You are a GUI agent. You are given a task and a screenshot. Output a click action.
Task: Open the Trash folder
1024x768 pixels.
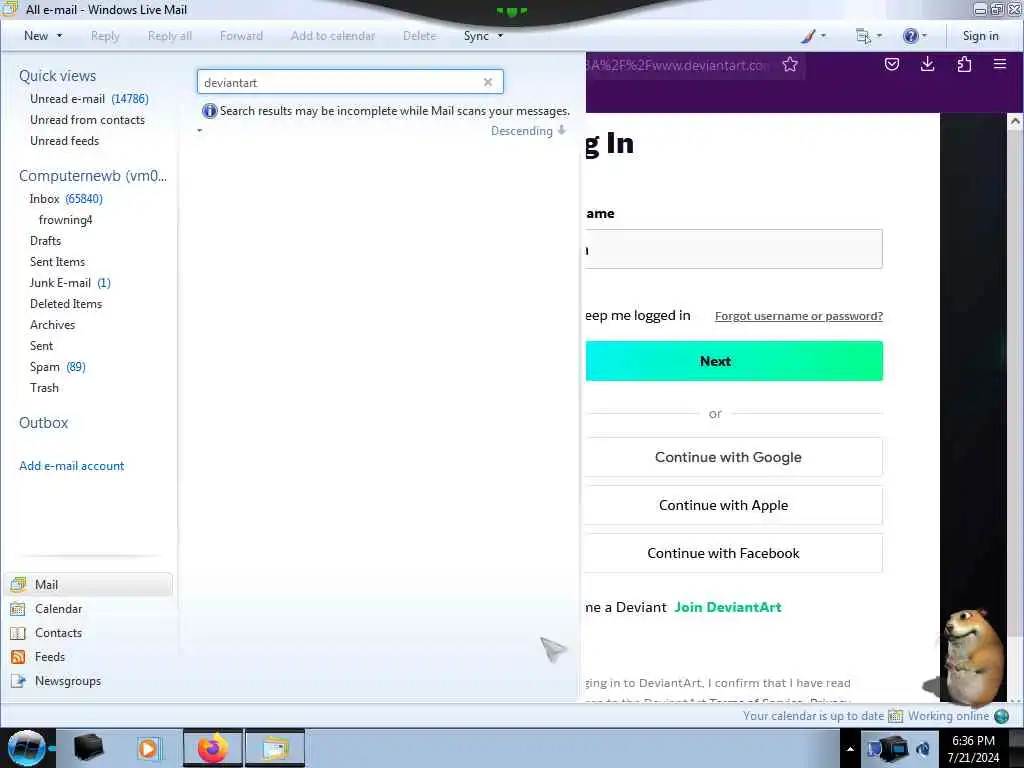pos(44,388)
